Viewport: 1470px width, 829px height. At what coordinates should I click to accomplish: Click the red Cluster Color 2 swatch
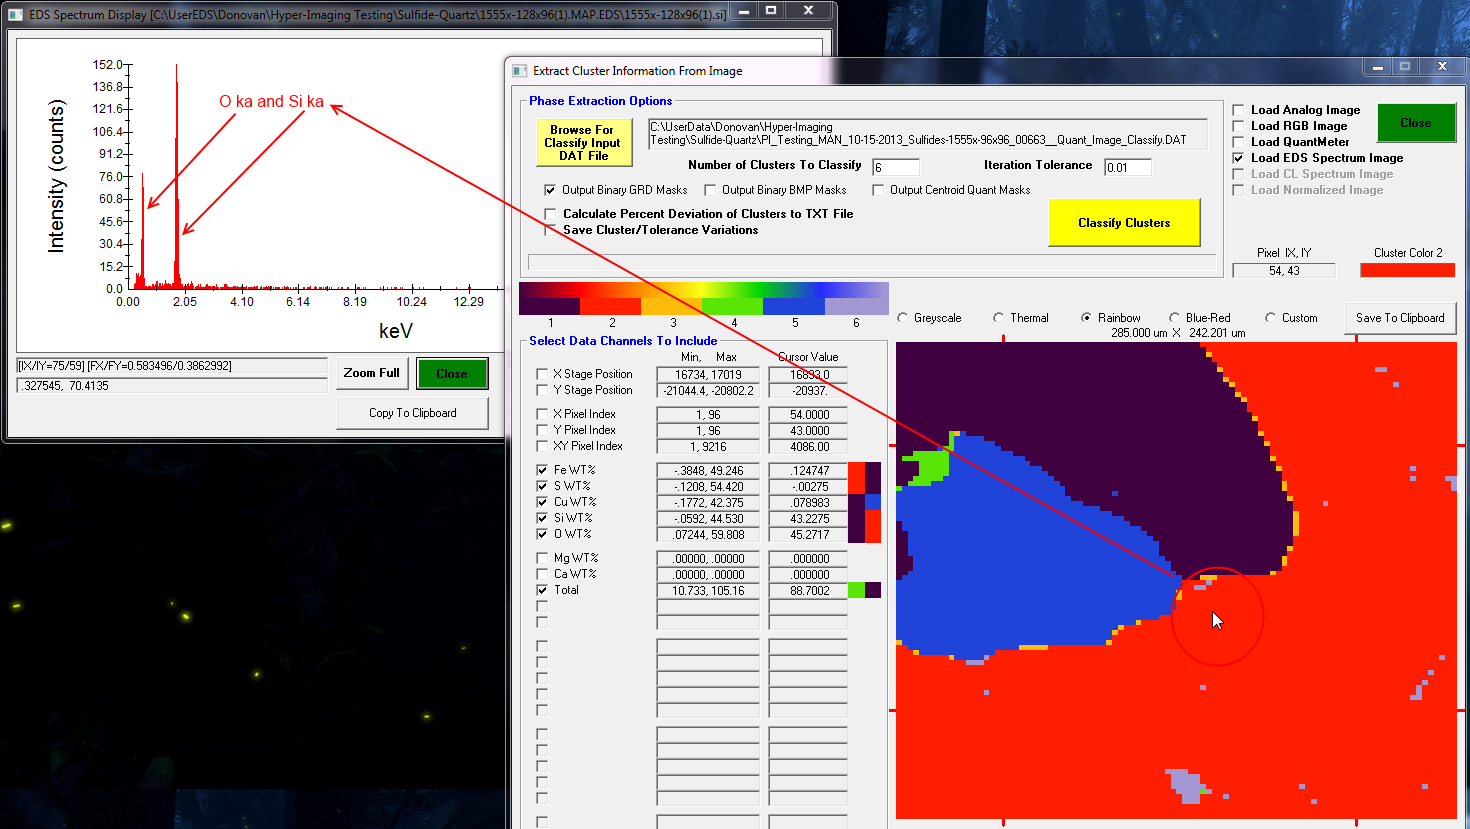(x=1406, y=270)
